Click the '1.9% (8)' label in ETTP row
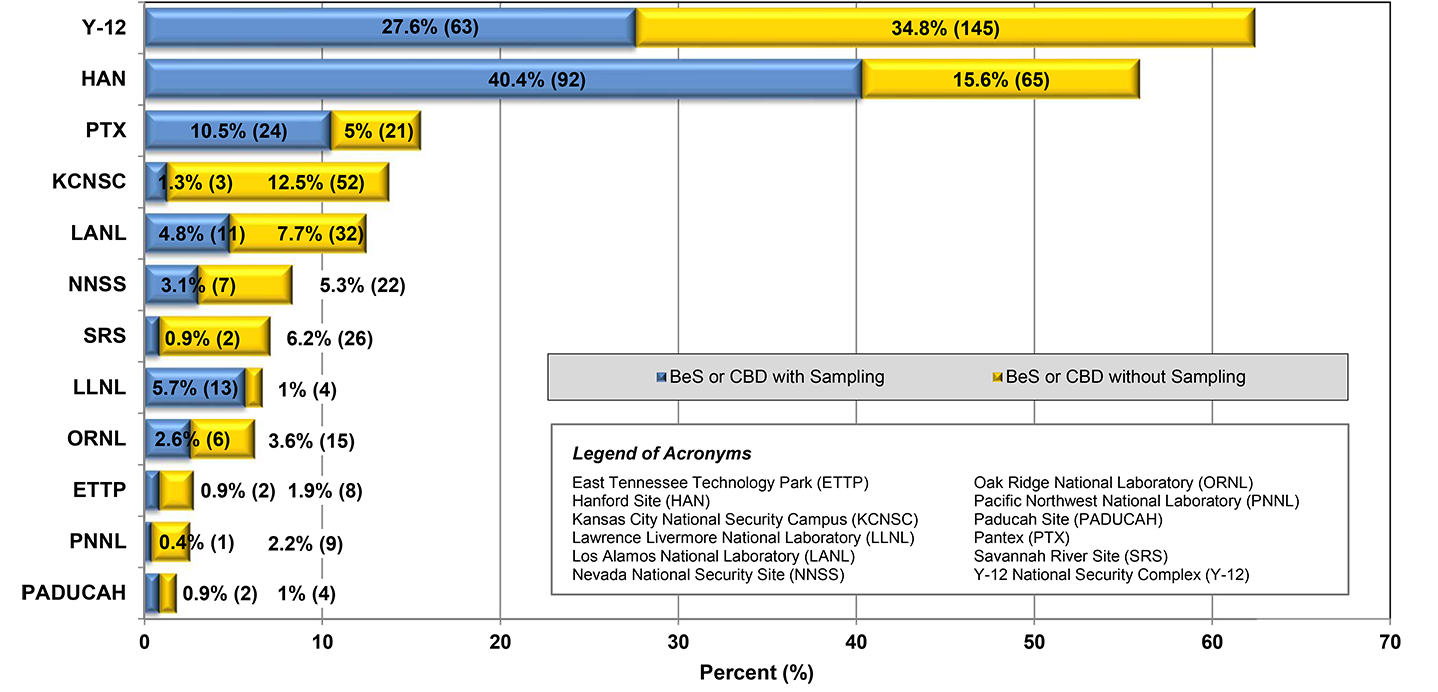 click(325, 491)
